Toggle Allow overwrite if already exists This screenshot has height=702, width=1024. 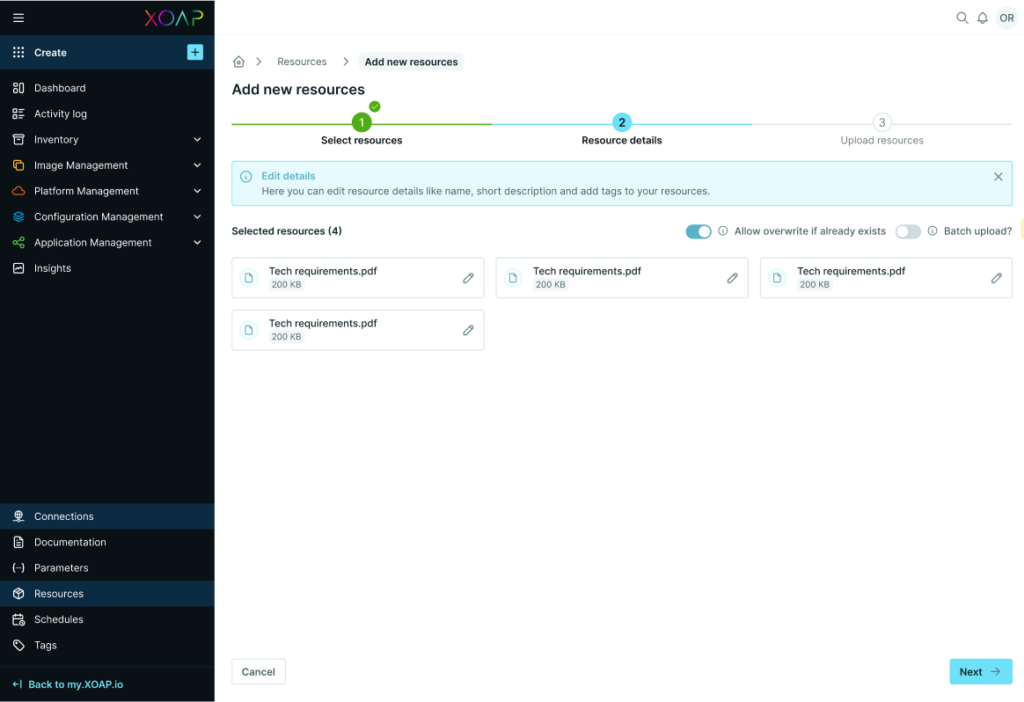coord(698,231)
